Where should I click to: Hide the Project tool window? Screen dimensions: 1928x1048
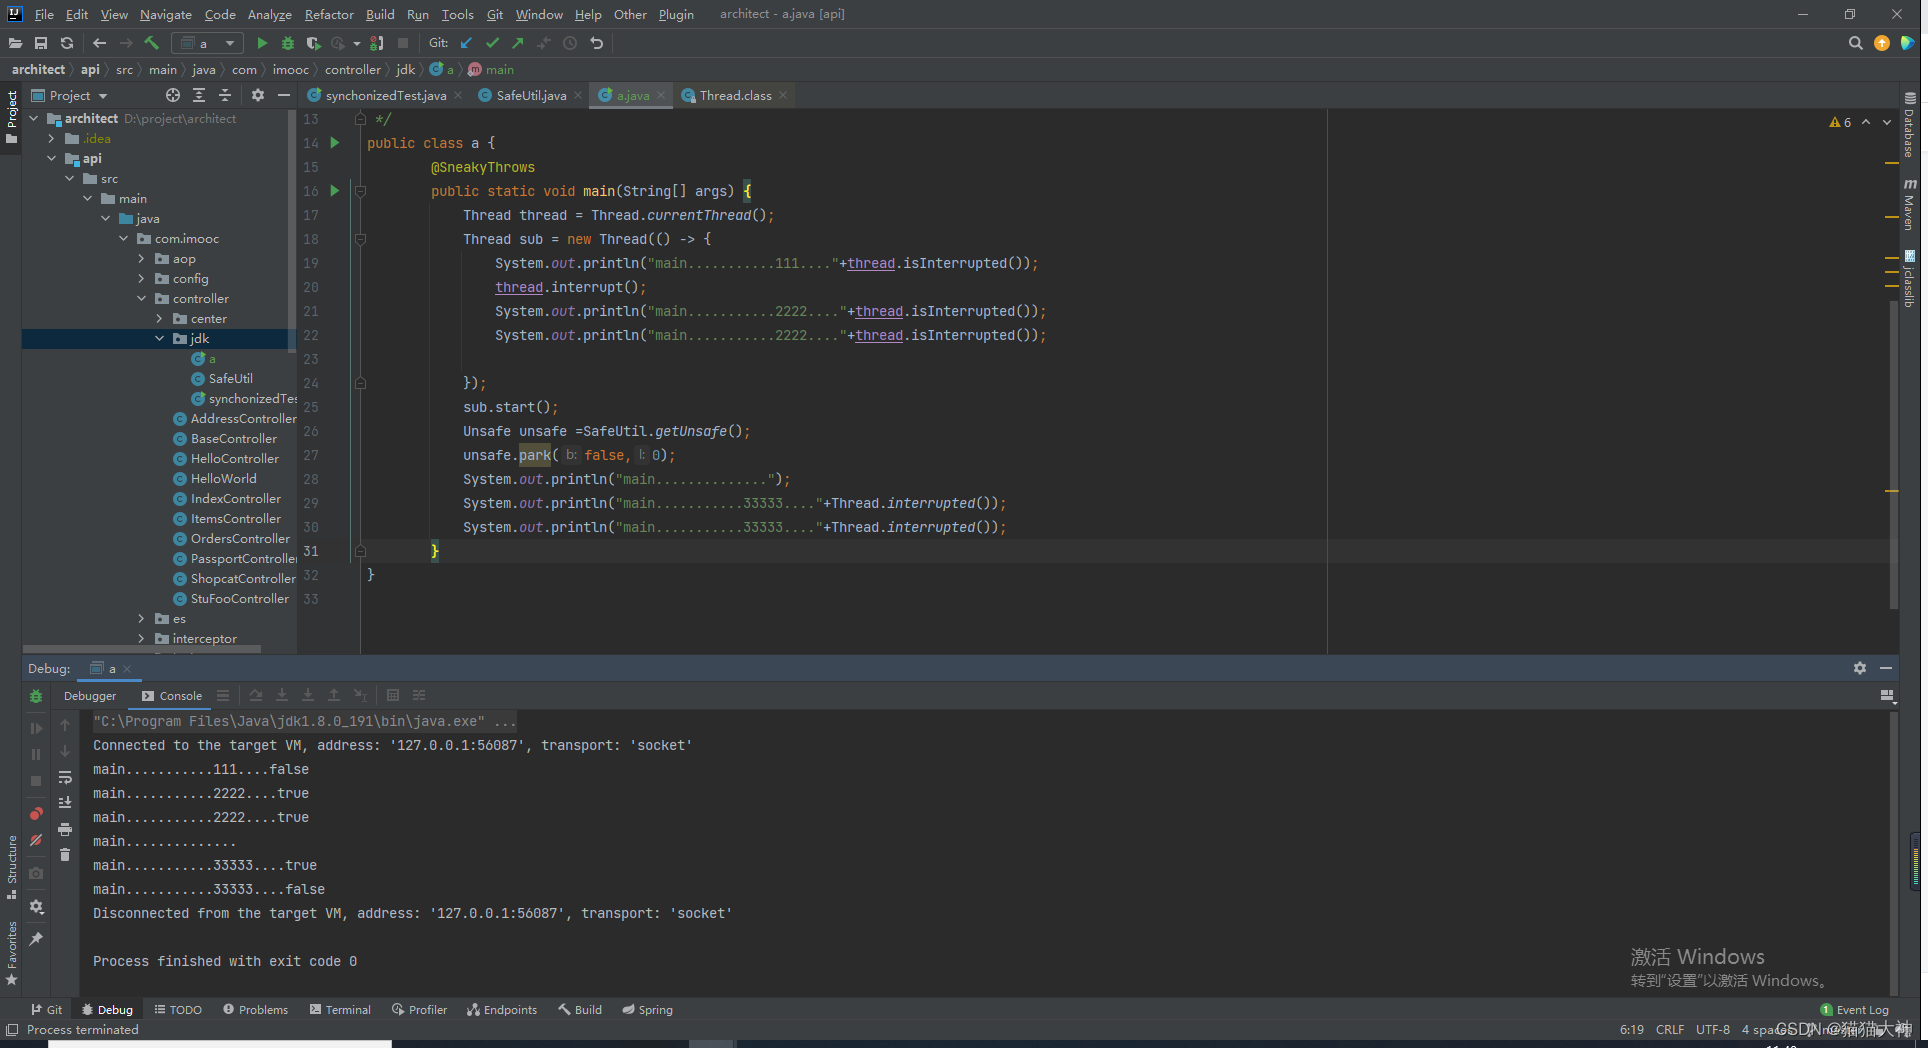284,95
